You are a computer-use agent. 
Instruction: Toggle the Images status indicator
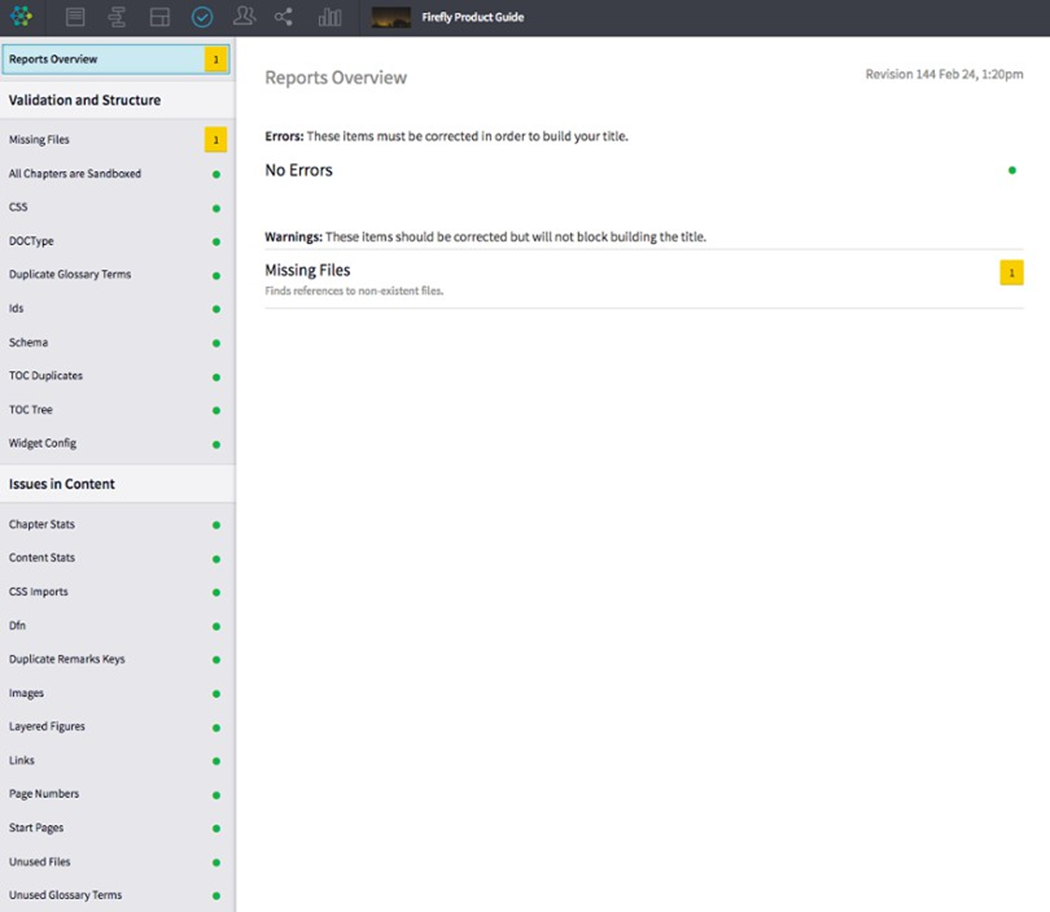tap(214, 693)
